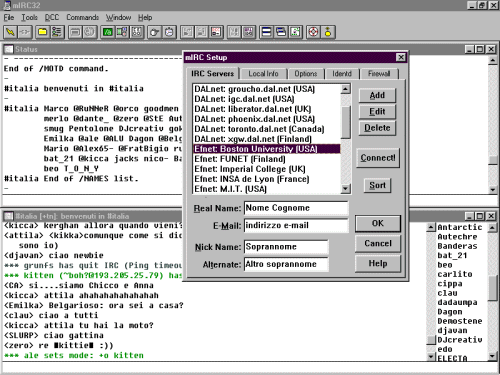Click the Delete server button

(377, 128)
